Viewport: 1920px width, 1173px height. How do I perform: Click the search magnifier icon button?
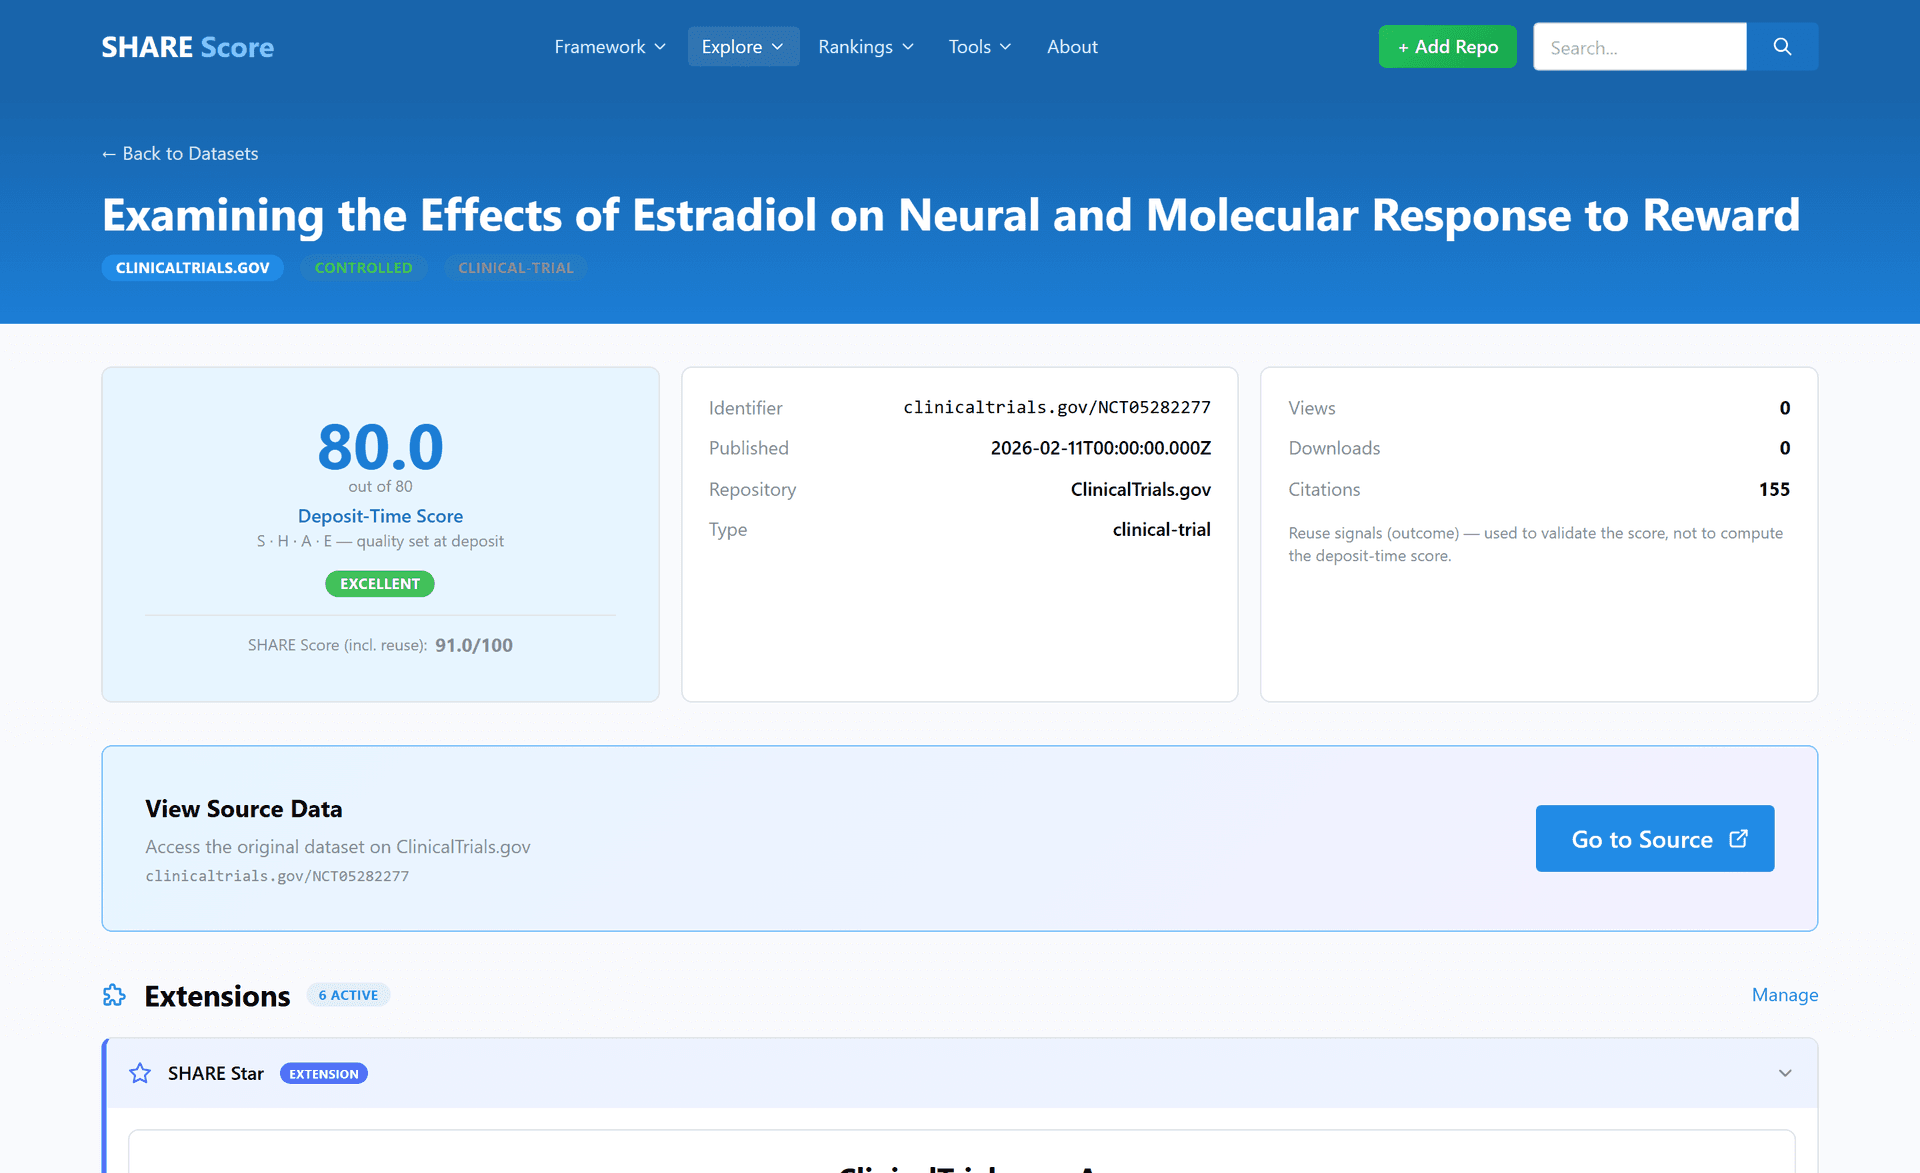coord(1782,47)
